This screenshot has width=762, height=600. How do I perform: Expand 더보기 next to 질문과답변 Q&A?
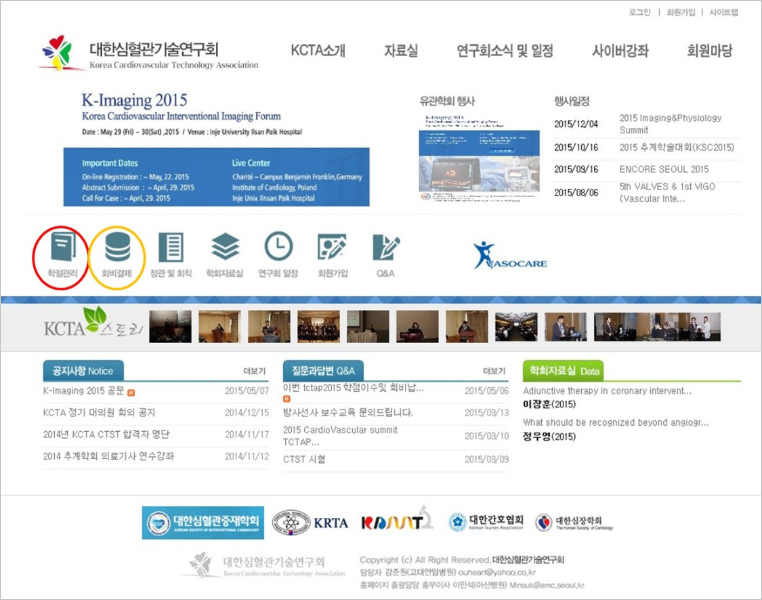coord(494,370)
